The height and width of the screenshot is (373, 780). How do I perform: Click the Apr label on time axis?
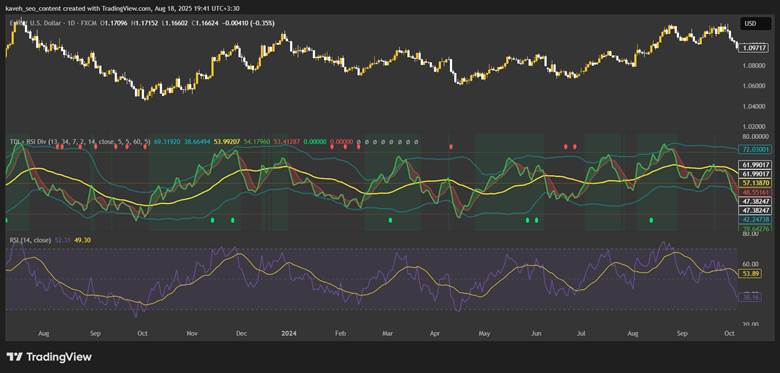[435, 334]
